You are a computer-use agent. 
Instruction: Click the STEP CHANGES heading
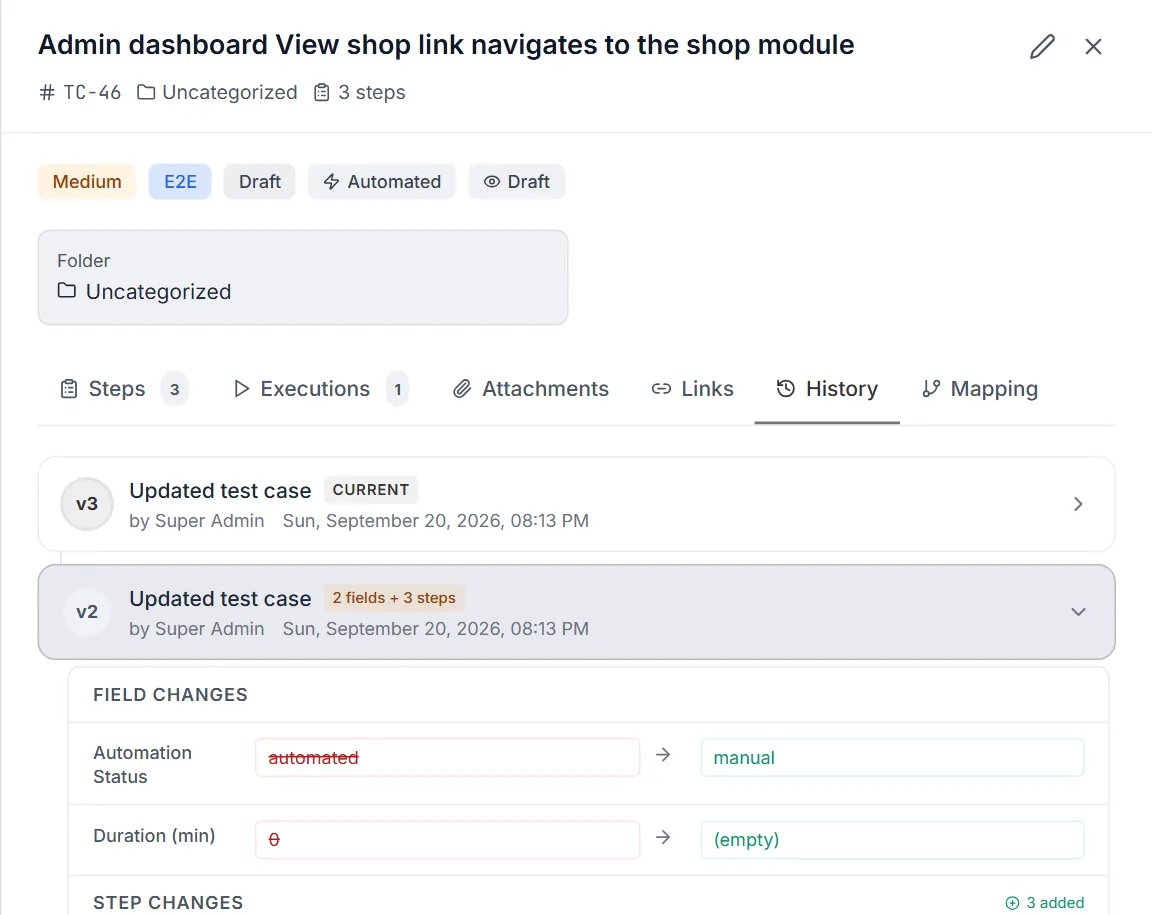(168, 903)
